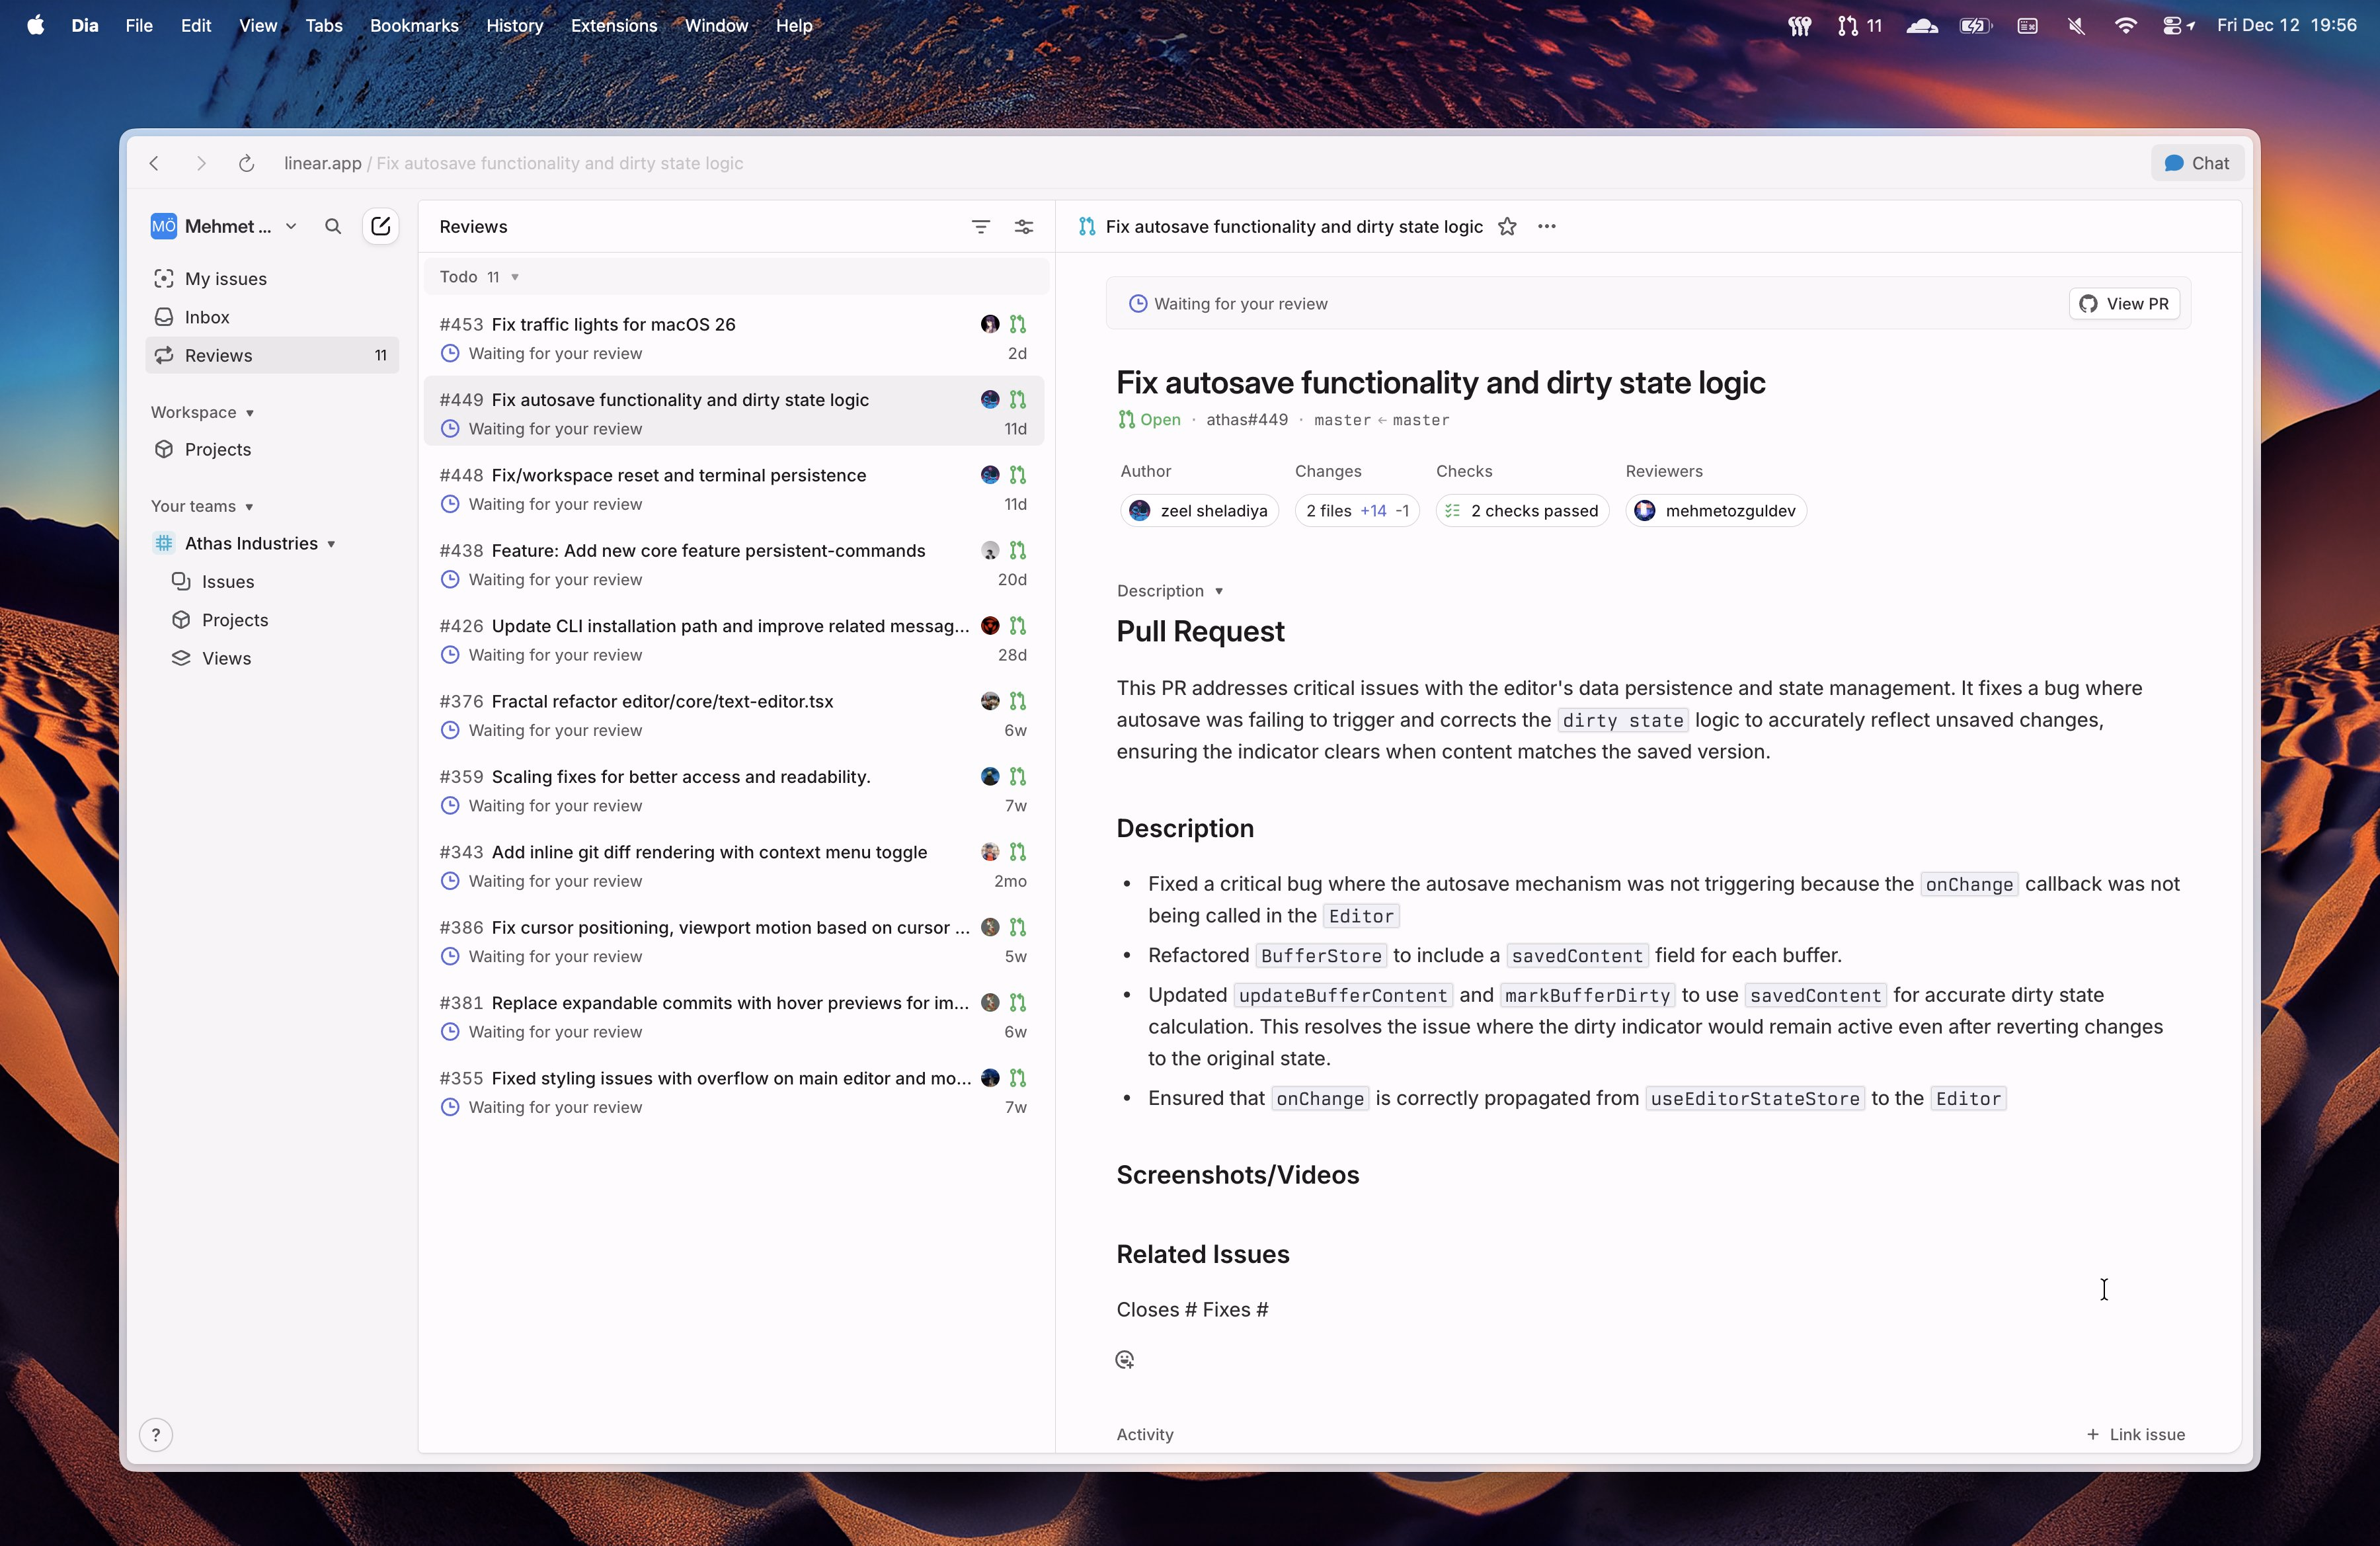The height and width of the screenshot is (1546, 2380).
Task: Click the linear.app address bar
Action: tap(513, 163)
